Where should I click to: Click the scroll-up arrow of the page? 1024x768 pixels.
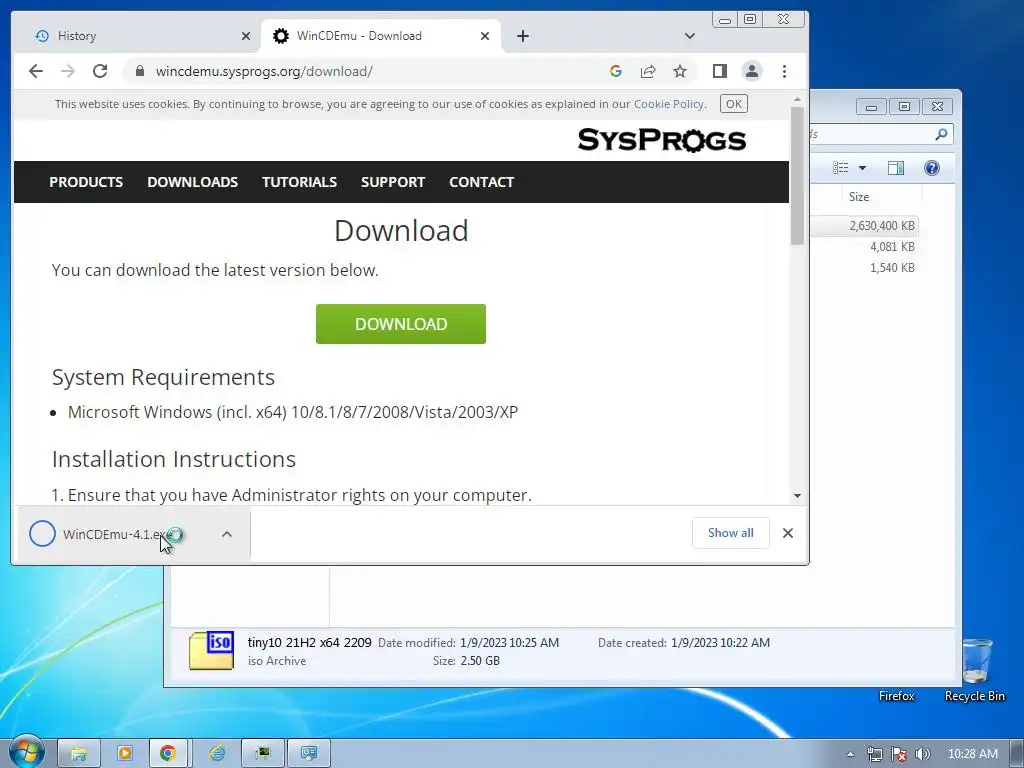797,100
